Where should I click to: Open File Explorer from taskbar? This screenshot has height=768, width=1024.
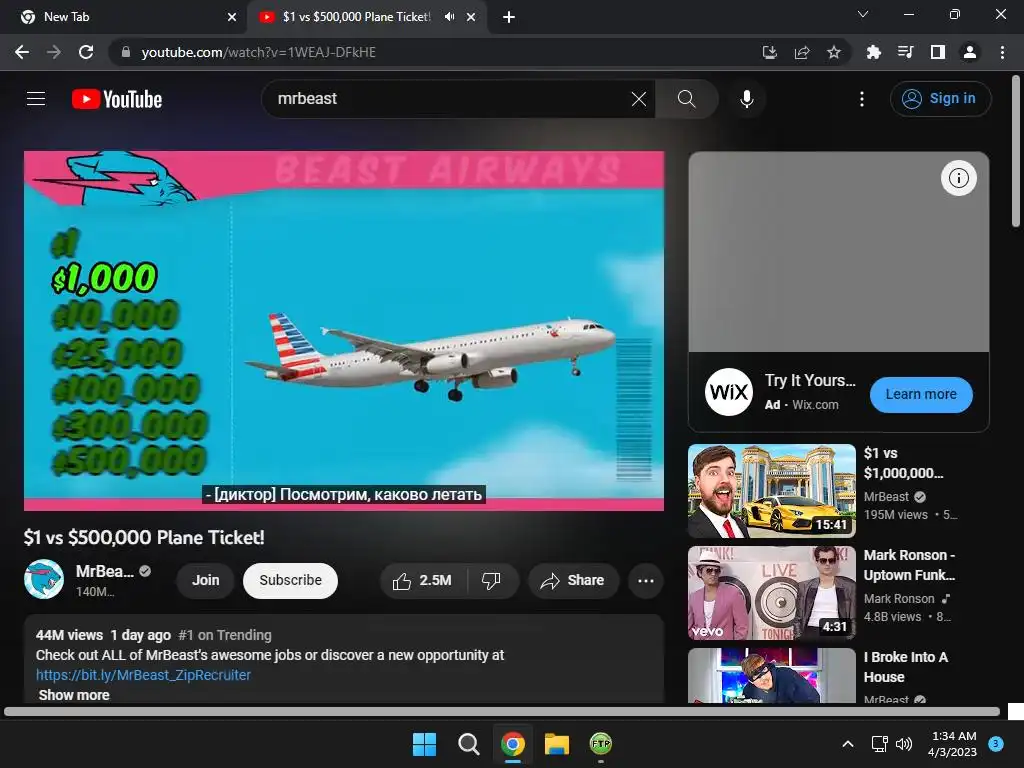pyautogui.click(x=557, y=744)
